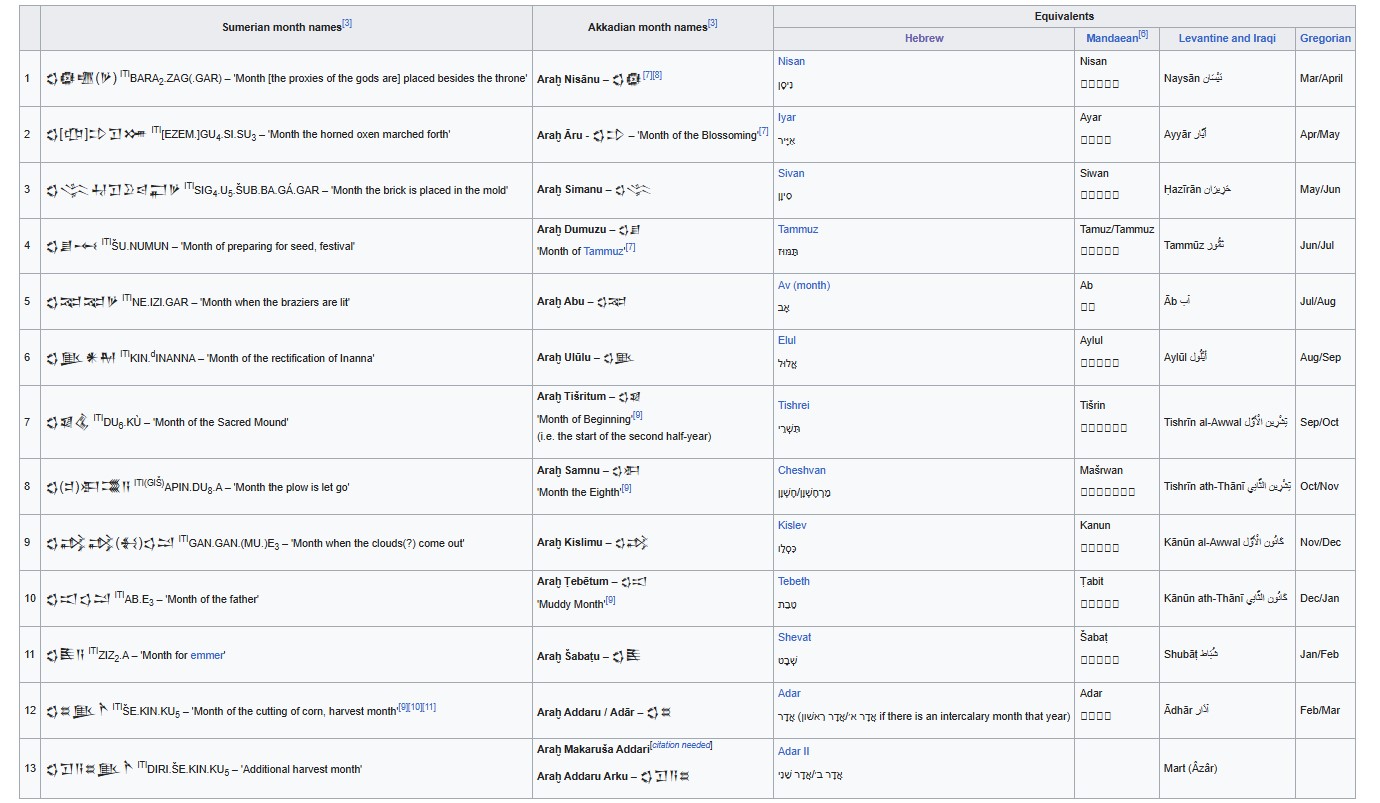Open reference 9 after 'Muddy Month'

pos(610,600)
